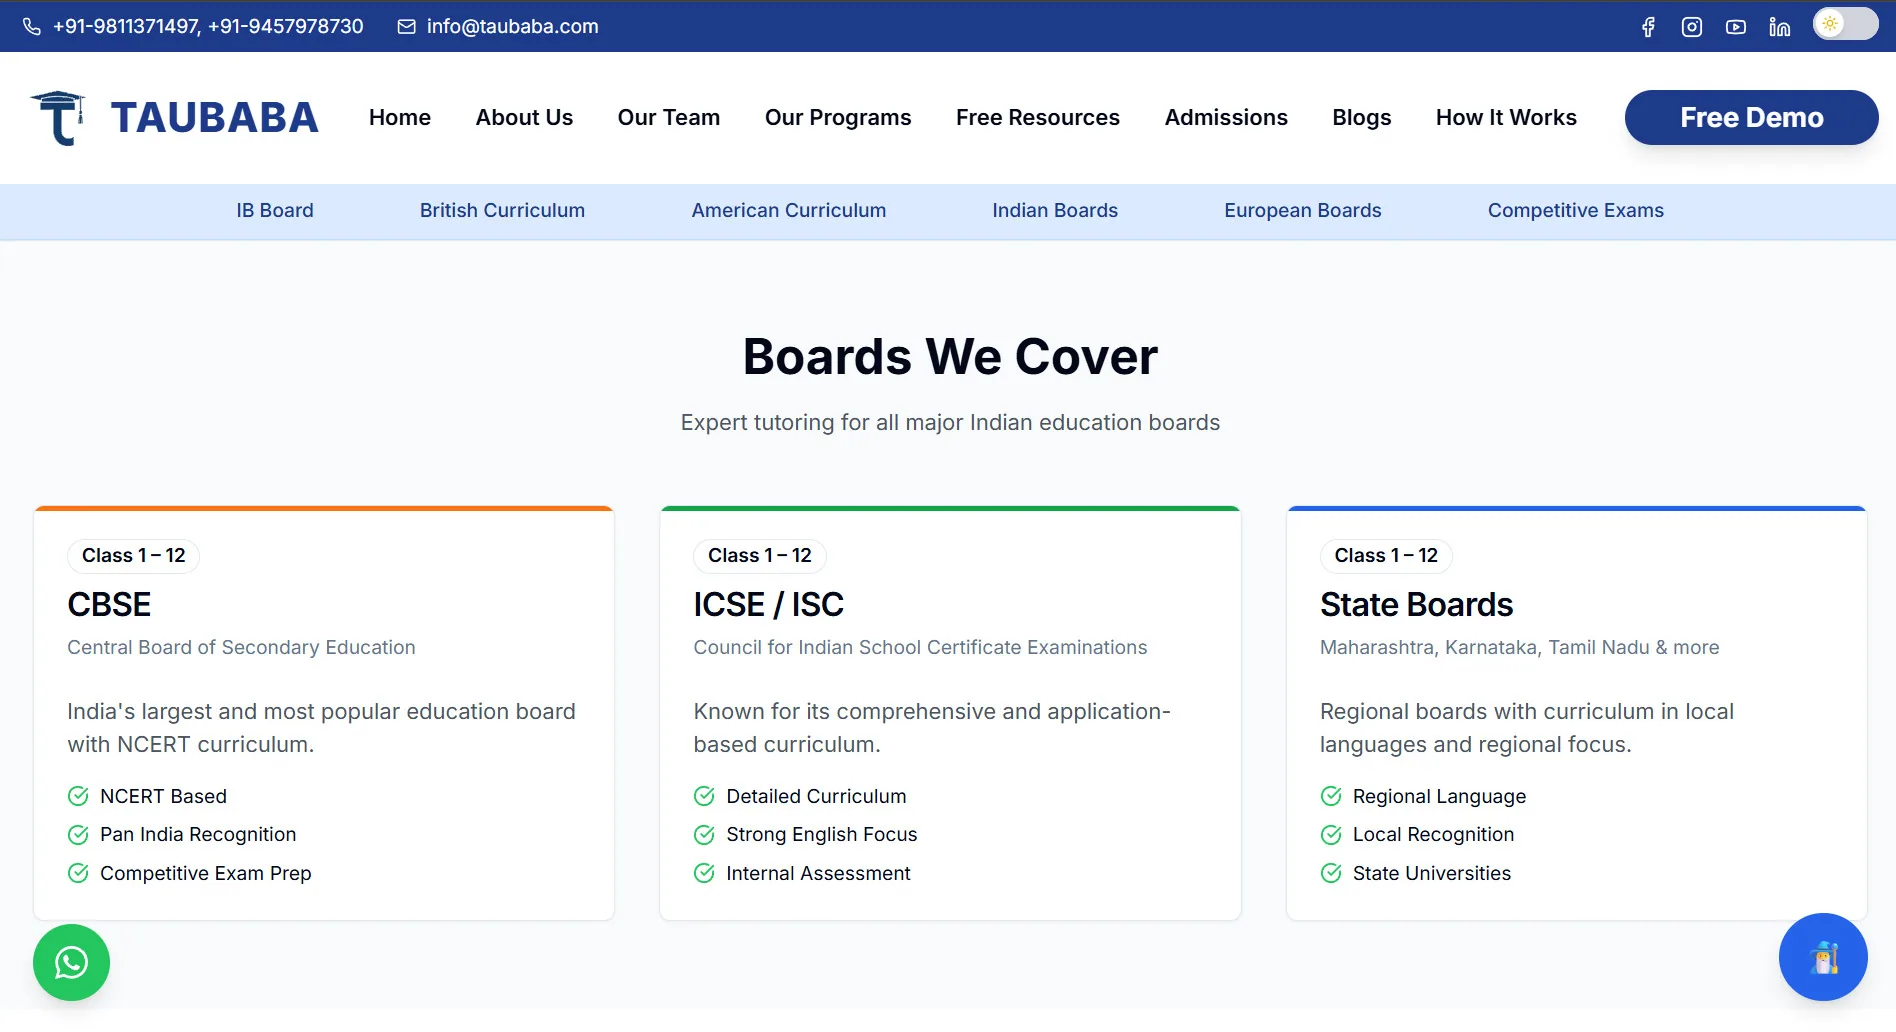Open the About Us menu item

tap(524, 118)
